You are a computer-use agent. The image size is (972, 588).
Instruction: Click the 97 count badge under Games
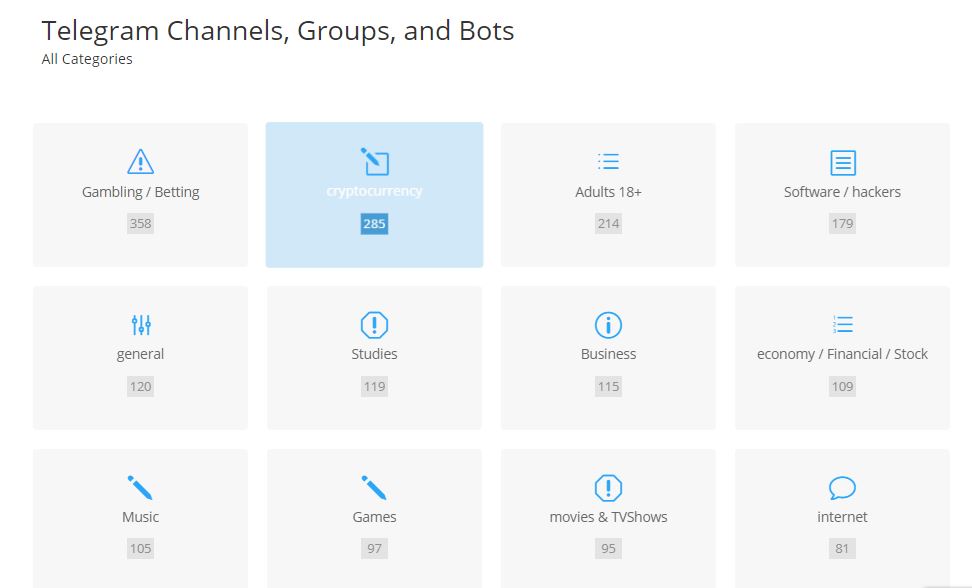click(374, 548)
